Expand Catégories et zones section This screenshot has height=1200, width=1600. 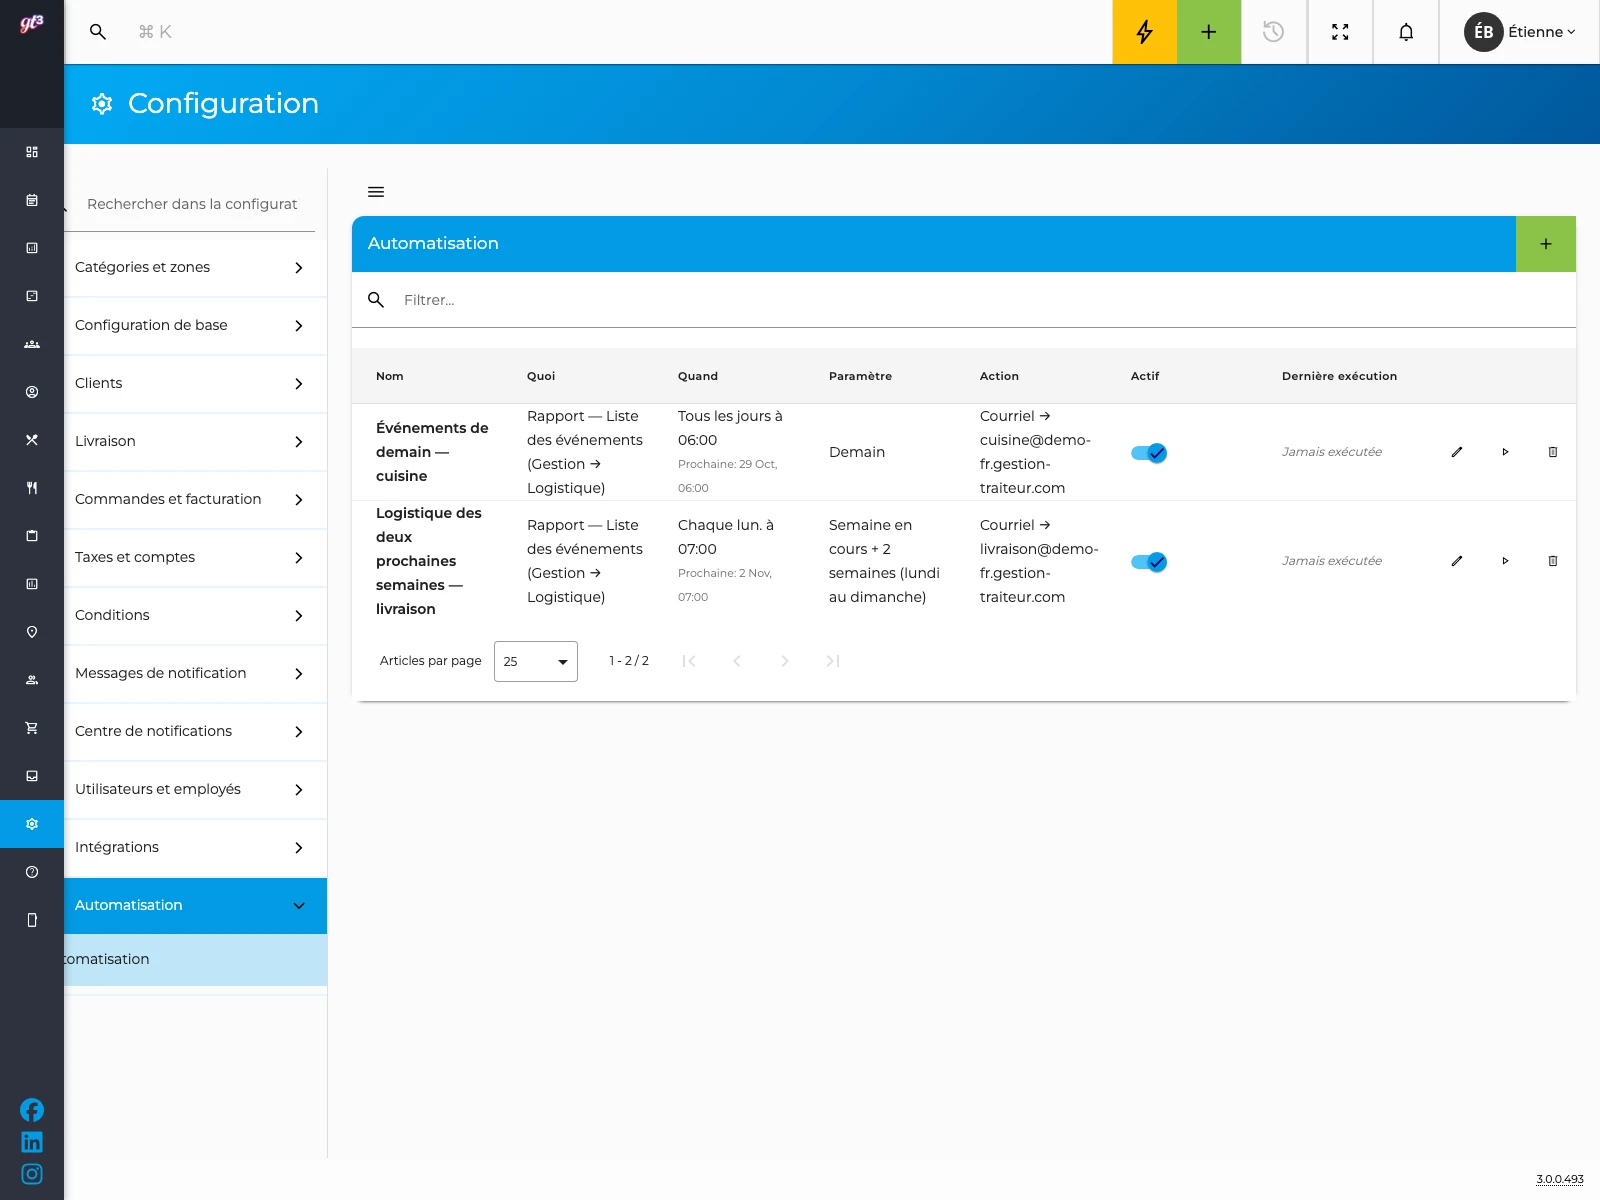pos(195,267)
